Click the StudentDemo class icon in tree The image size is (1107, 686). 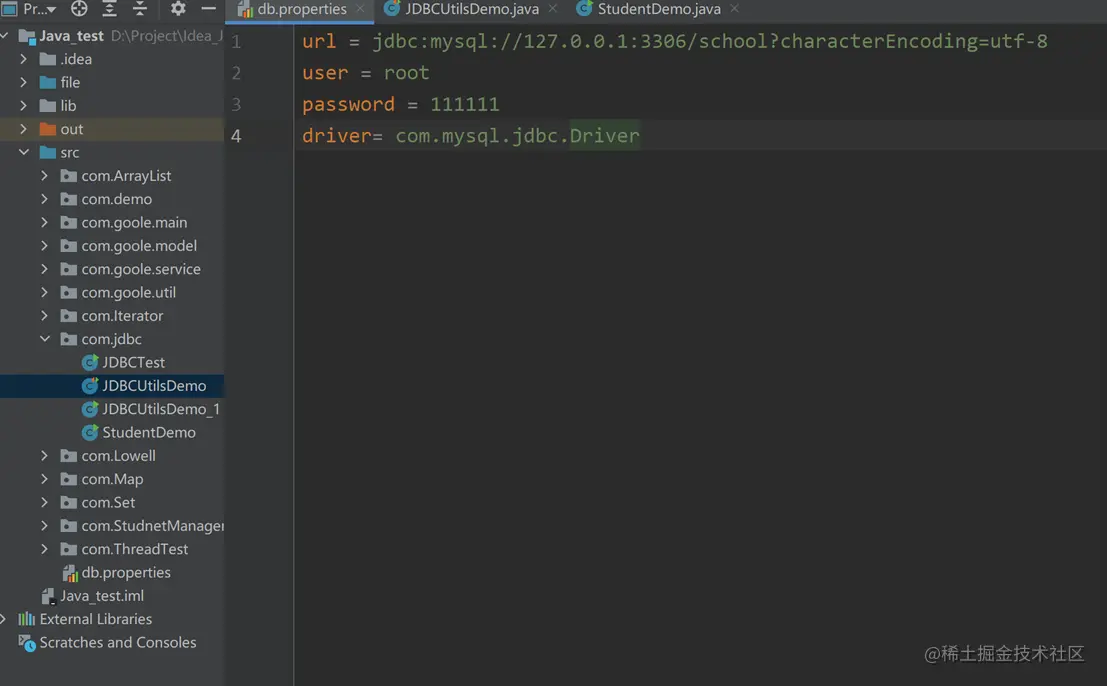point(90,432)
